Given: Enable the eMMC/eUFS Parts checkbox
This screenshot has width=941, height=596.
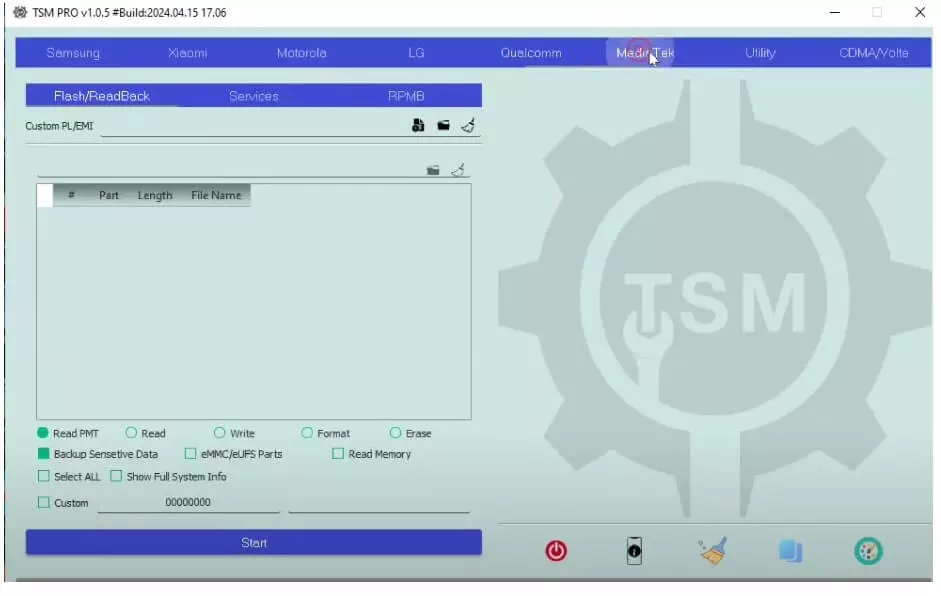Looking at the screenshot, I should (x=190, y=453).
